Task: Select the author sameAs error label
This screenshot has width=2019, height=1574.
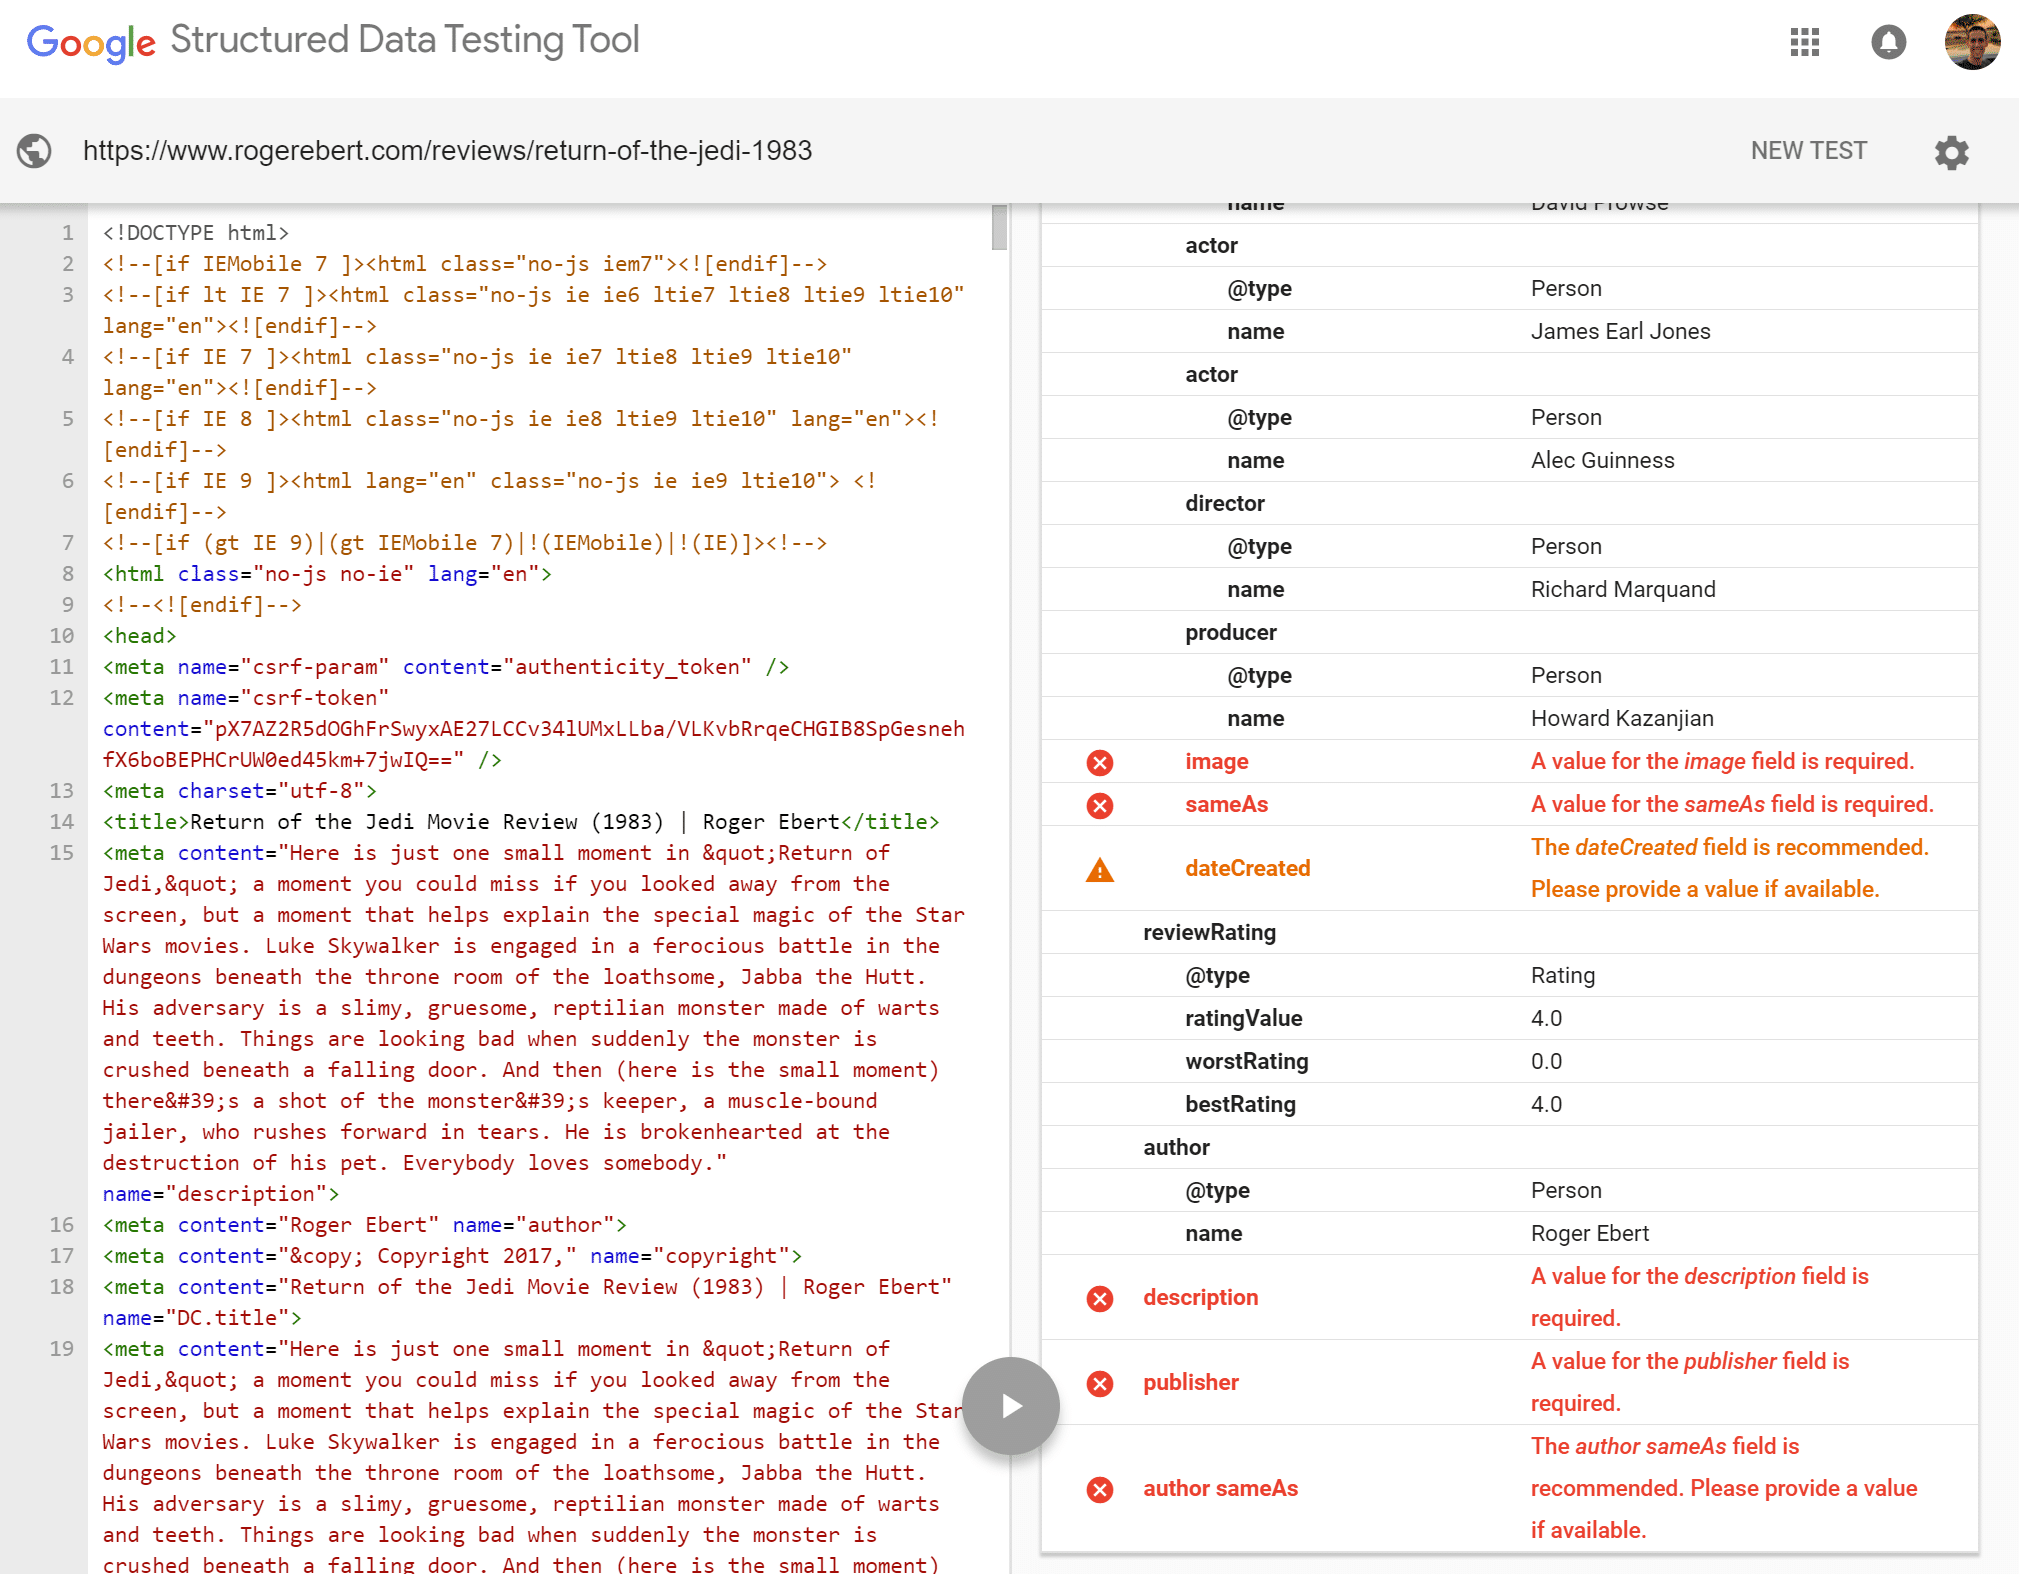Action: coord(1220,1489)
